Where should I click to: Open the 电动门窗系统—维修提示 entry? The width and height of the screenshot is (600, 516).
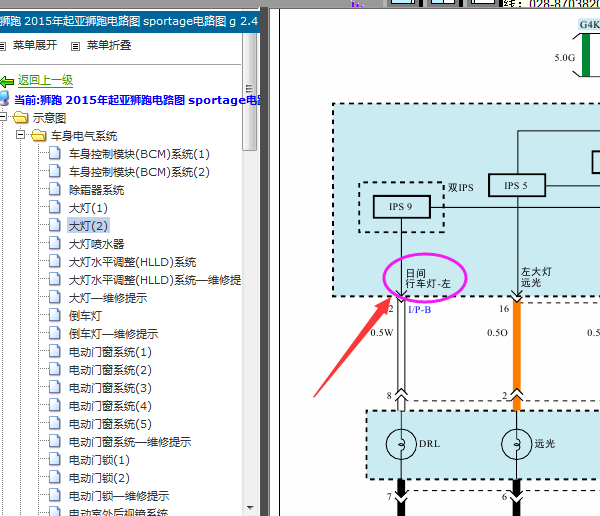tap(130, 442)
